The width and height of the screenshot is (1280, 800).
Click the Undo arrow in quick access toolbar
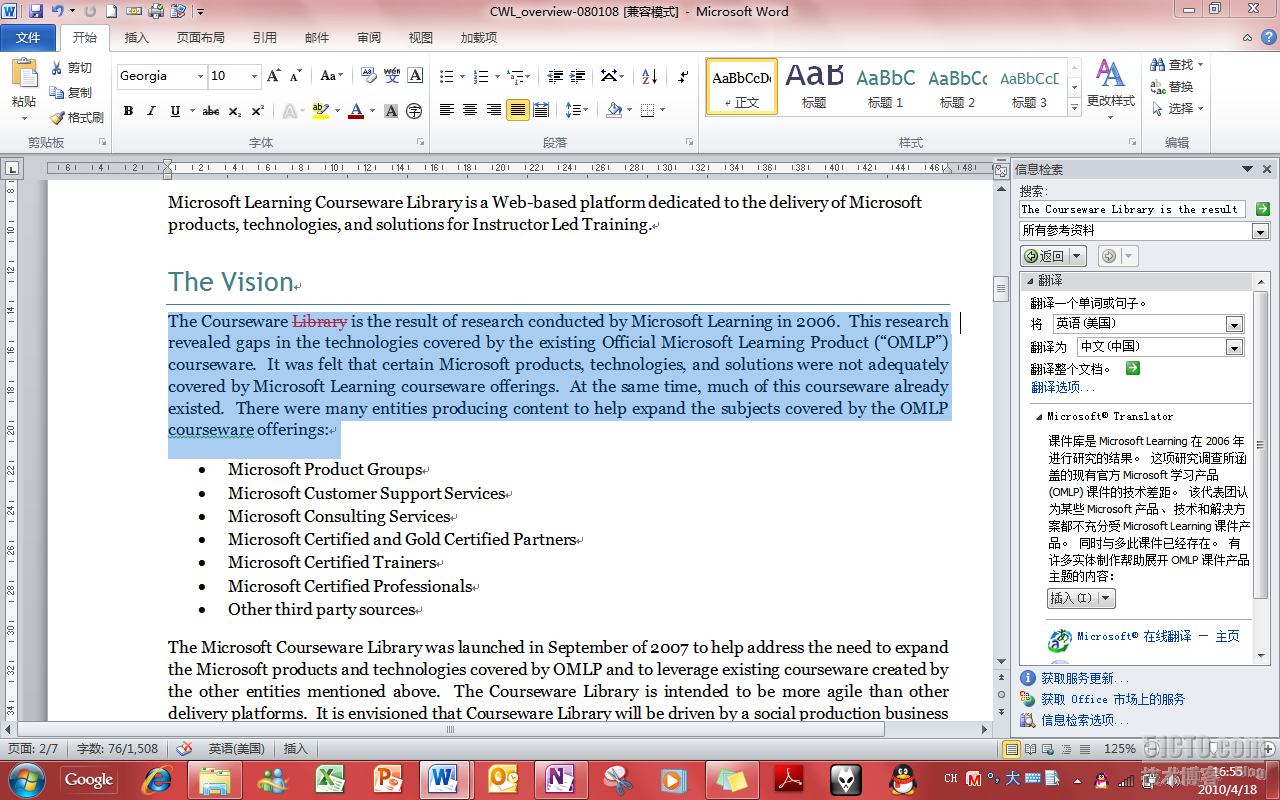58,11
